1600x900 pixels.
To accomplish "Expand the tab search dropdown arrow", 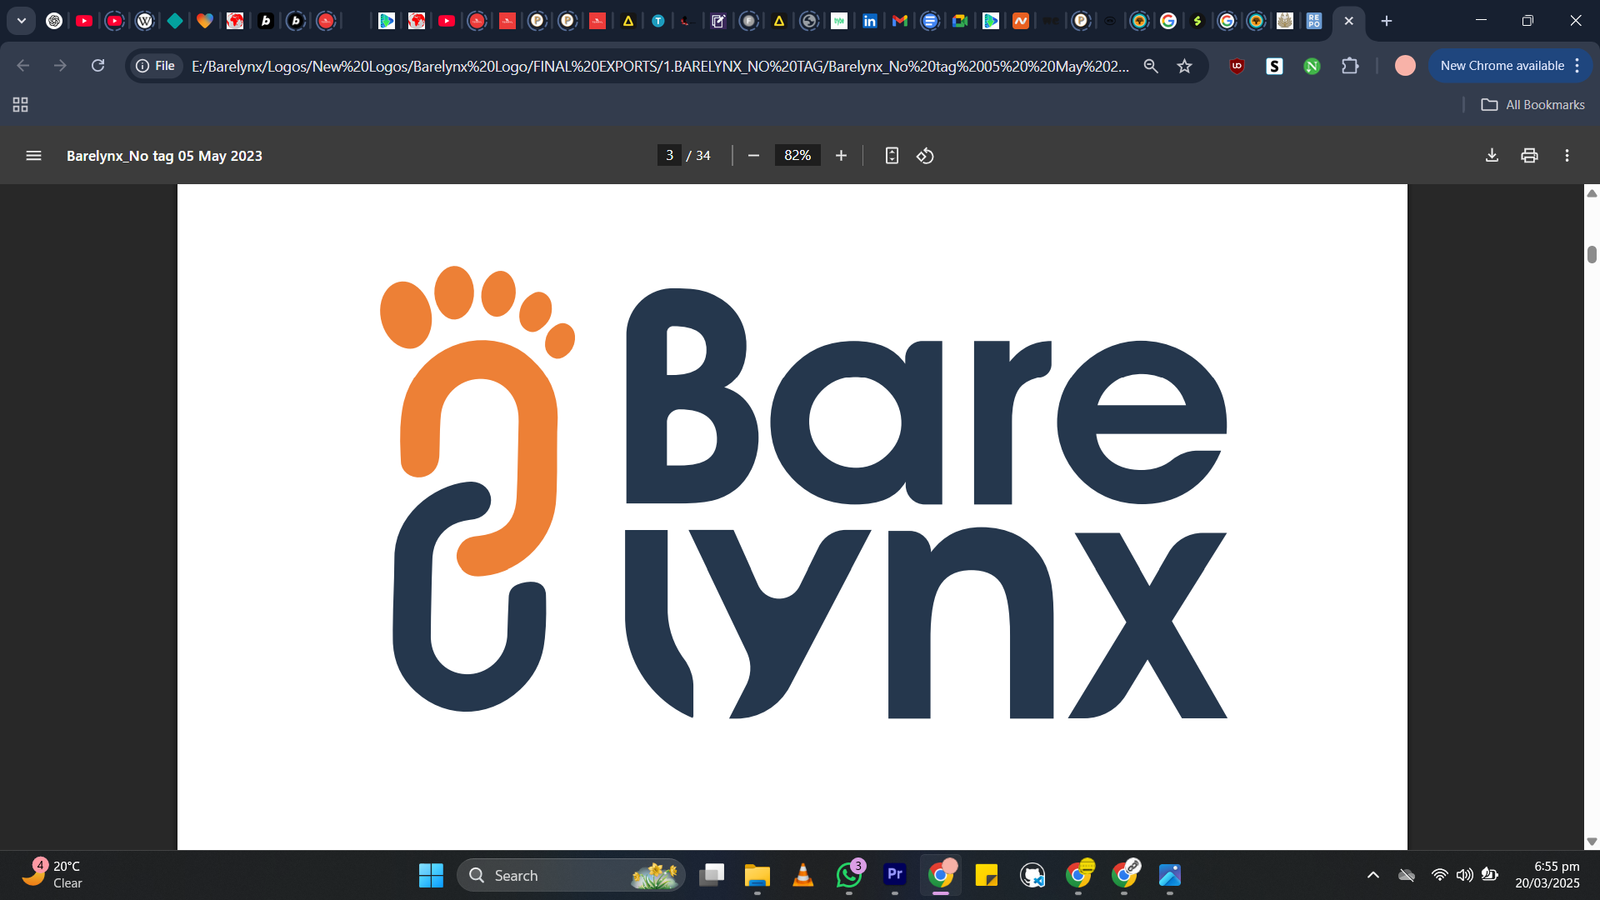I will 21,20.
